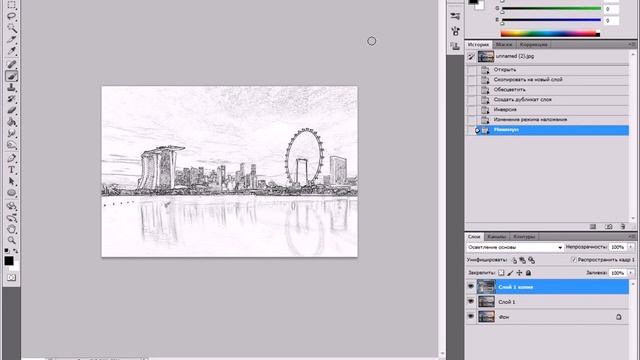Click lock position move icon
The height and width of the screenshot is (360, 640).
[519, 273]
